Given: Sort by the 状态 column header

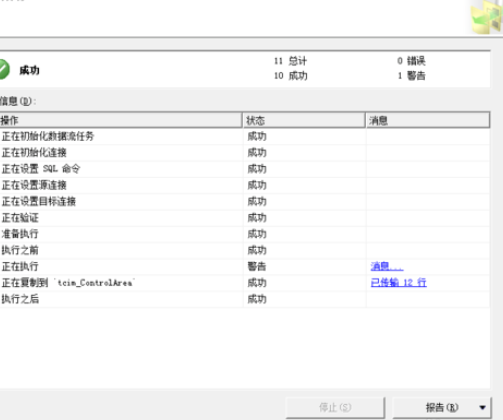Looking at the screenshot, I should pos(304,120).
